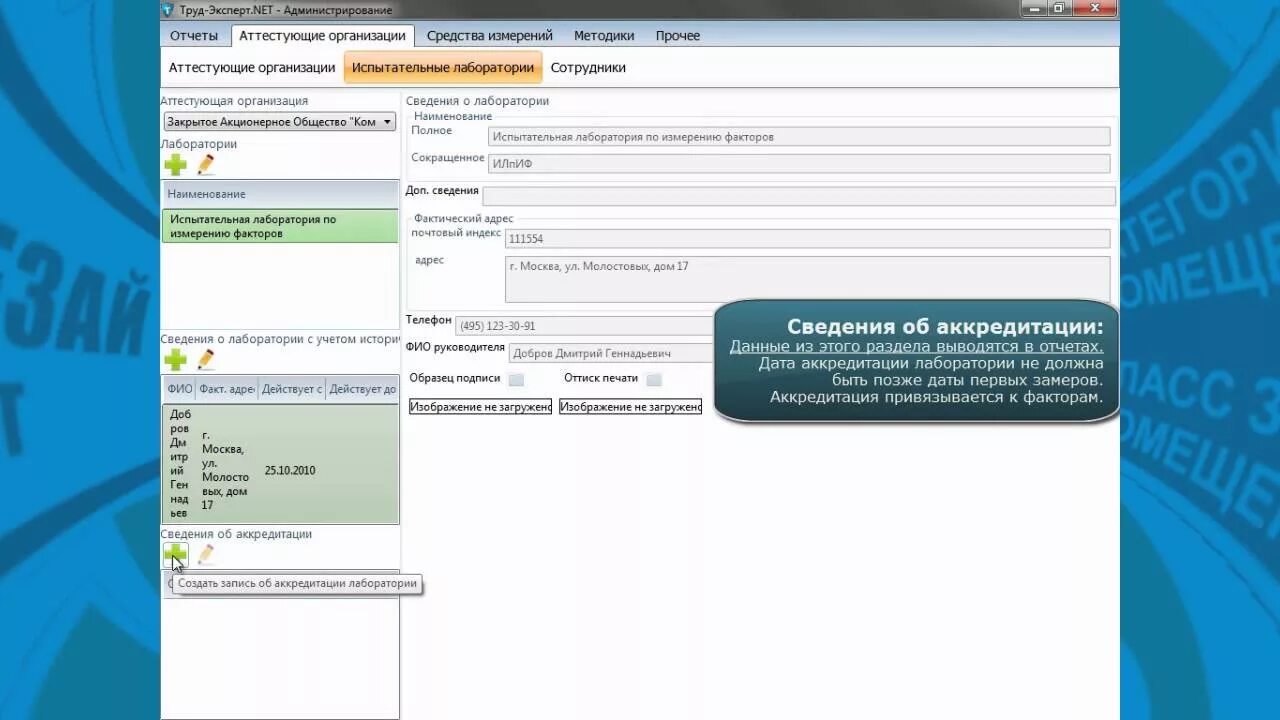Click the почтовый индекс field 111554
Screen dimensions: 1280x720
coord(807,239)
